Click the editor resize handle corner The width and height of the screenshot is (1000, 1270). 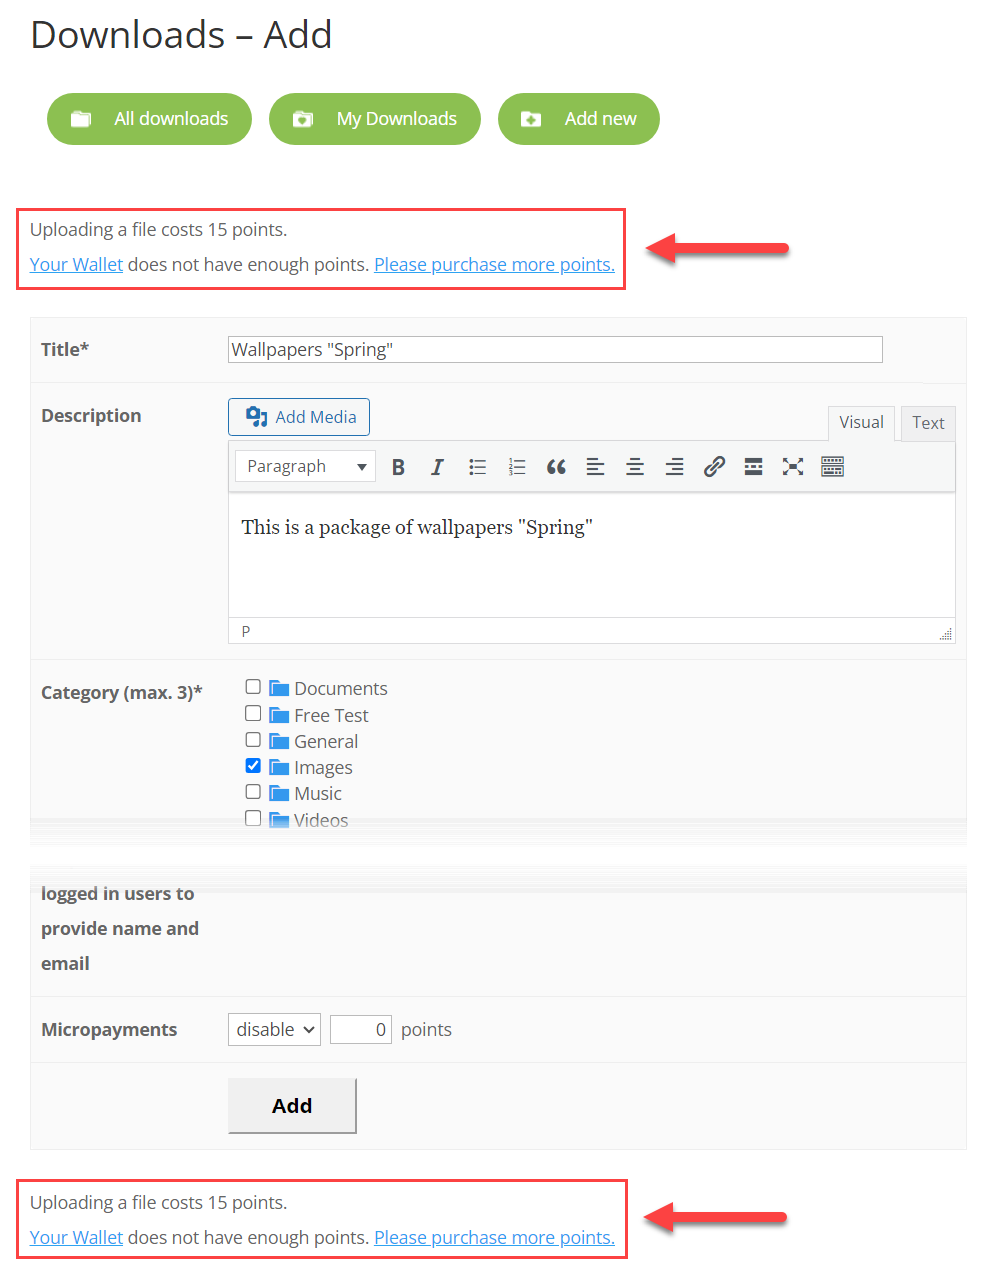coord(946,634)
